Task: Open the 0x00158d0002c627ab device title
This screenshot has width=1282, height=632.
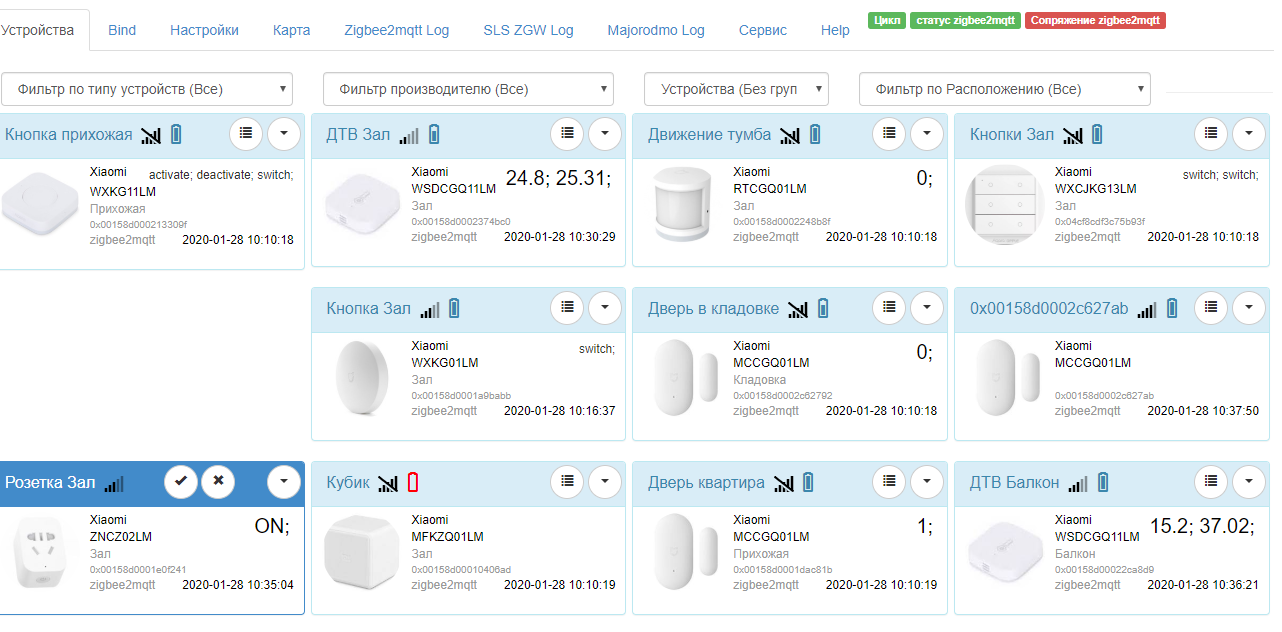Action: point(1049,308)
